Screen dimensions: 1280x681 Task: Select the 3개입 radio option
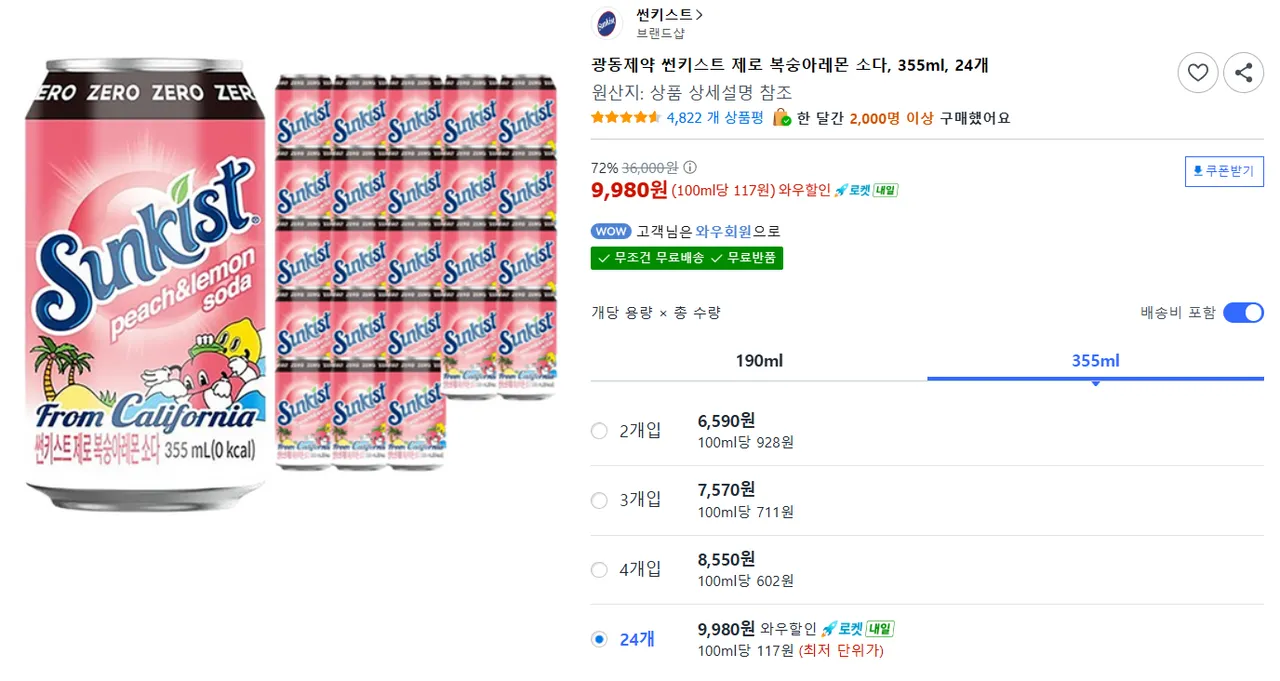[599, 500]
